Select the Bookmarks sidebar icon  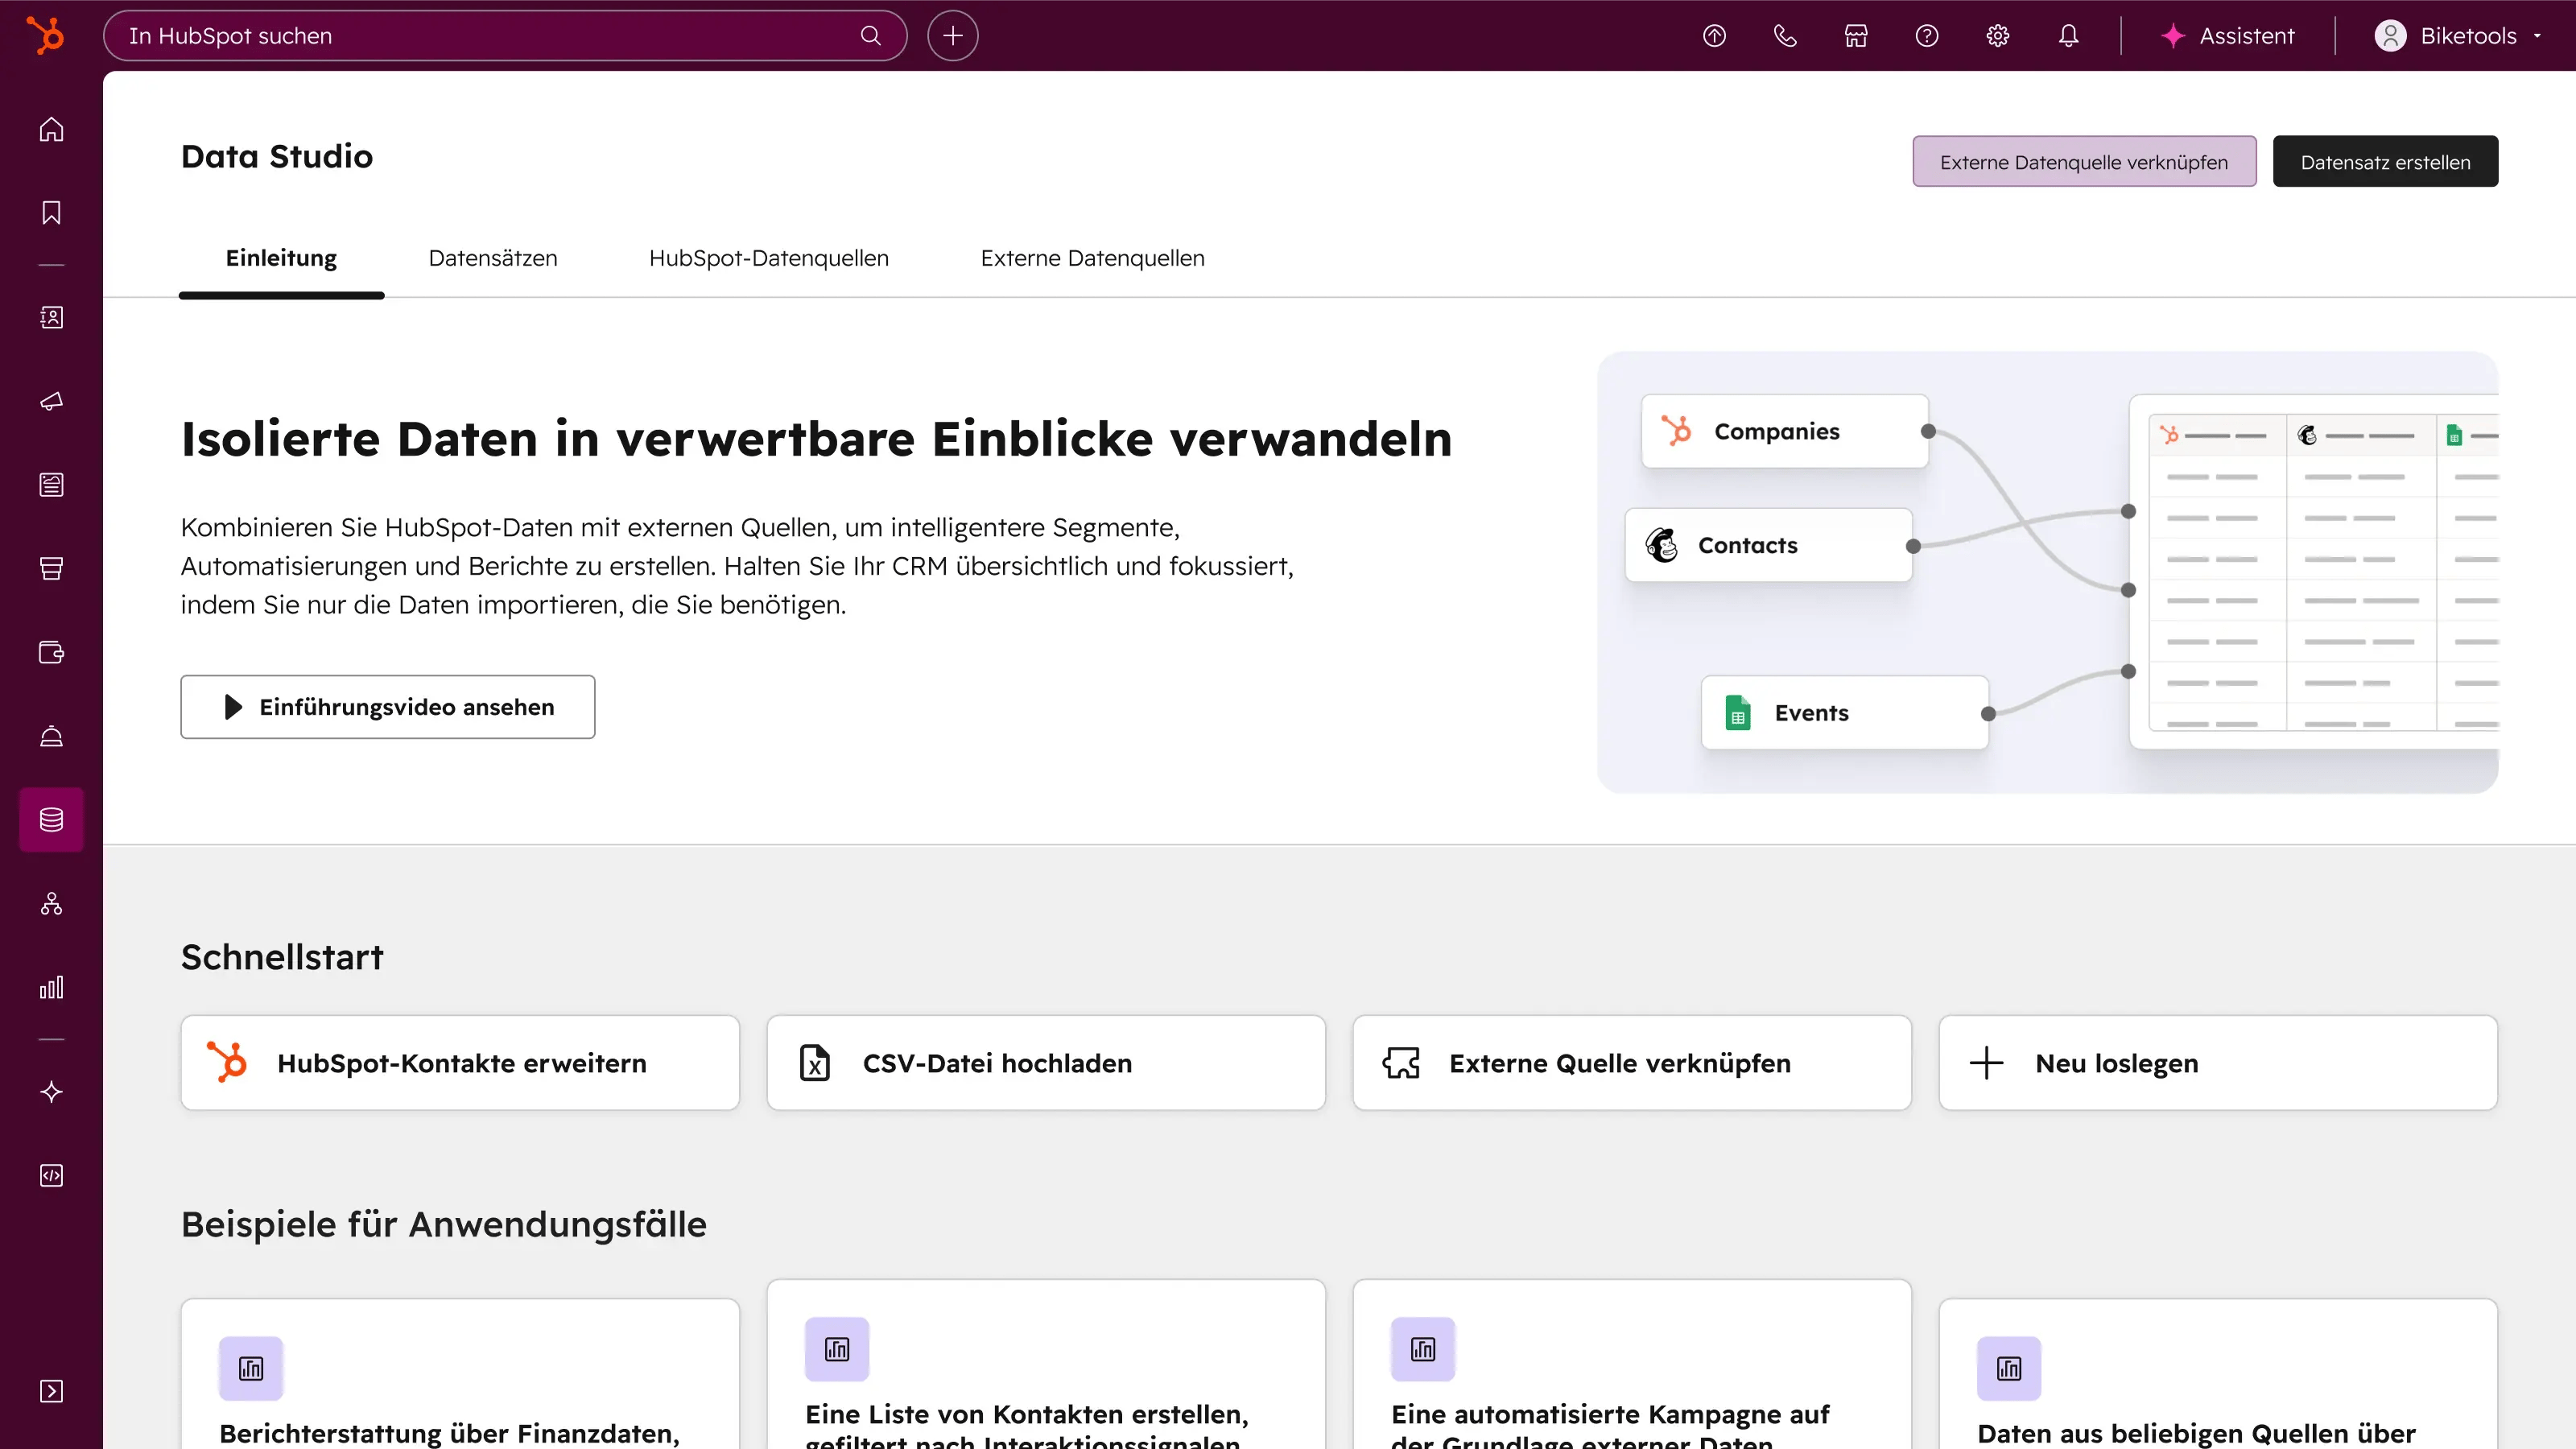click(50, 211)
